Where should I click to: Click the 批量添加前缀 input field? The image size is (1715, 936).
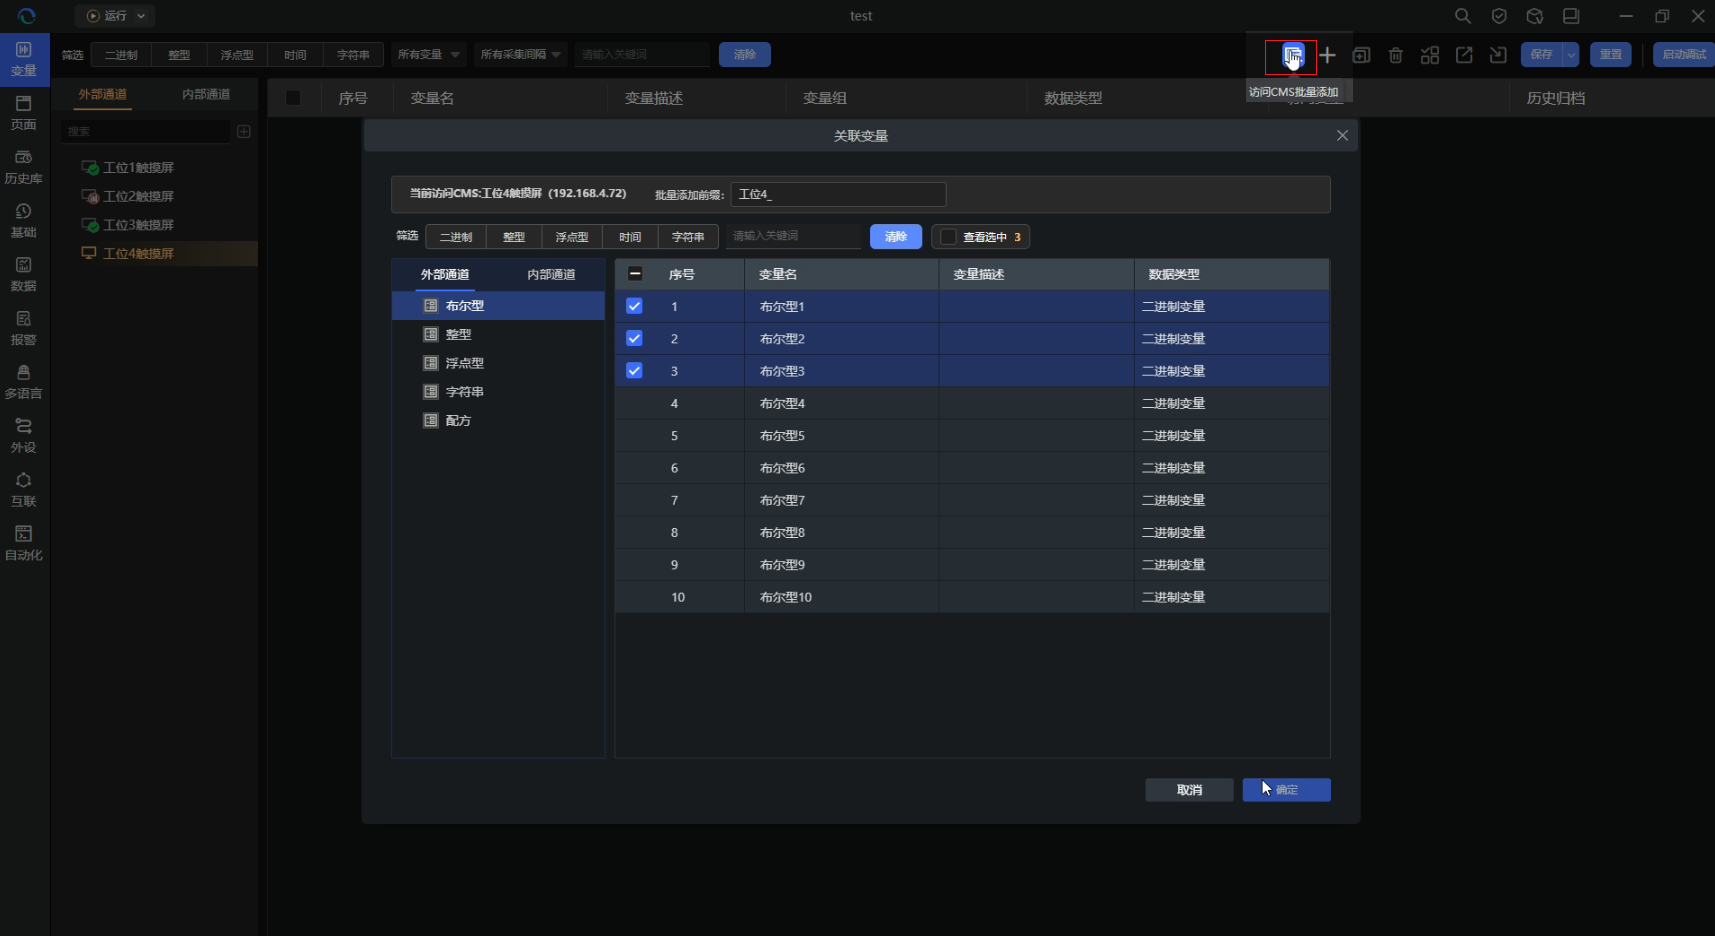838,194
